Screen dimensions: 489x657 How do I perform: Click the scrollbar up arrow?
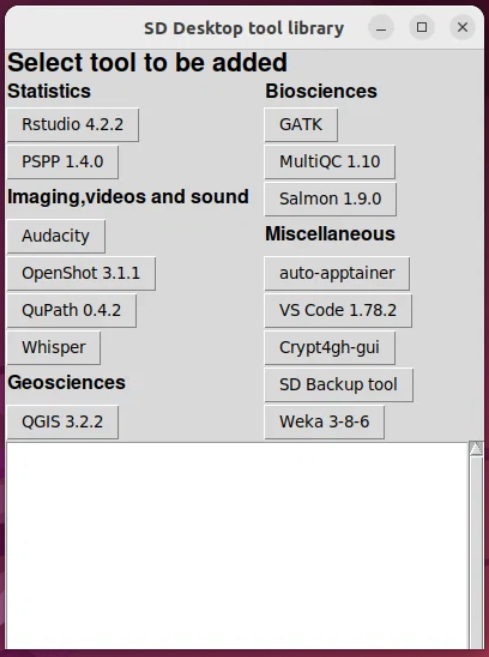point(476,449)
